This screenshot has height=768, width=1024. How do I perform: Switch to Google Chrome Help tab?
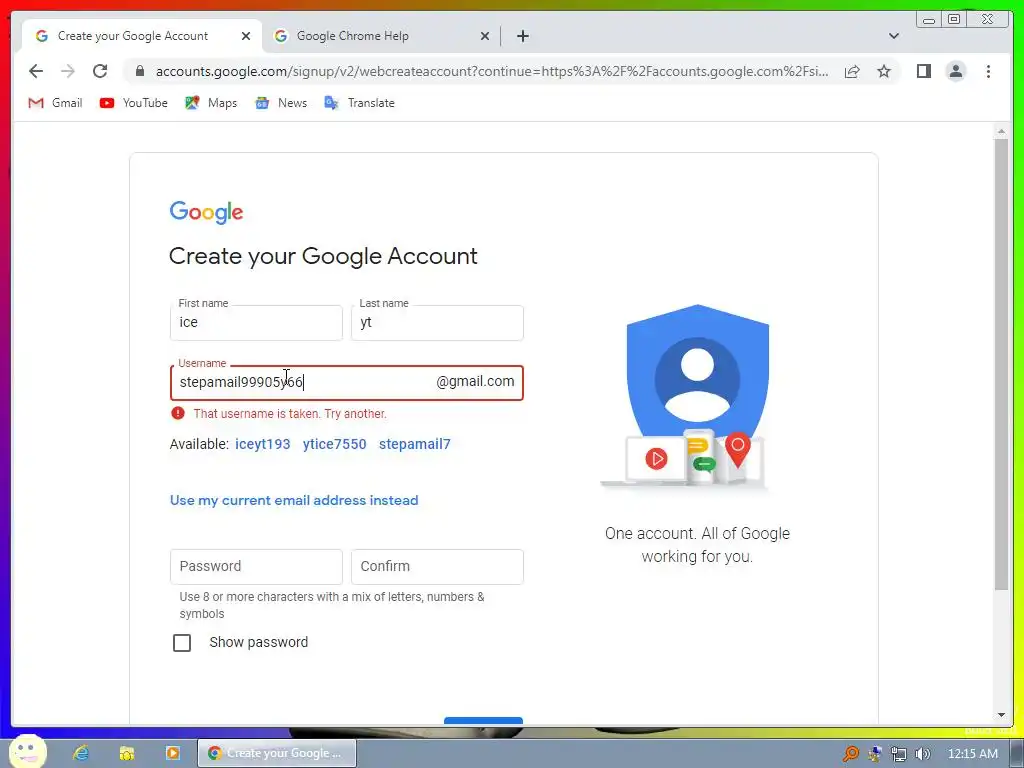381,36
